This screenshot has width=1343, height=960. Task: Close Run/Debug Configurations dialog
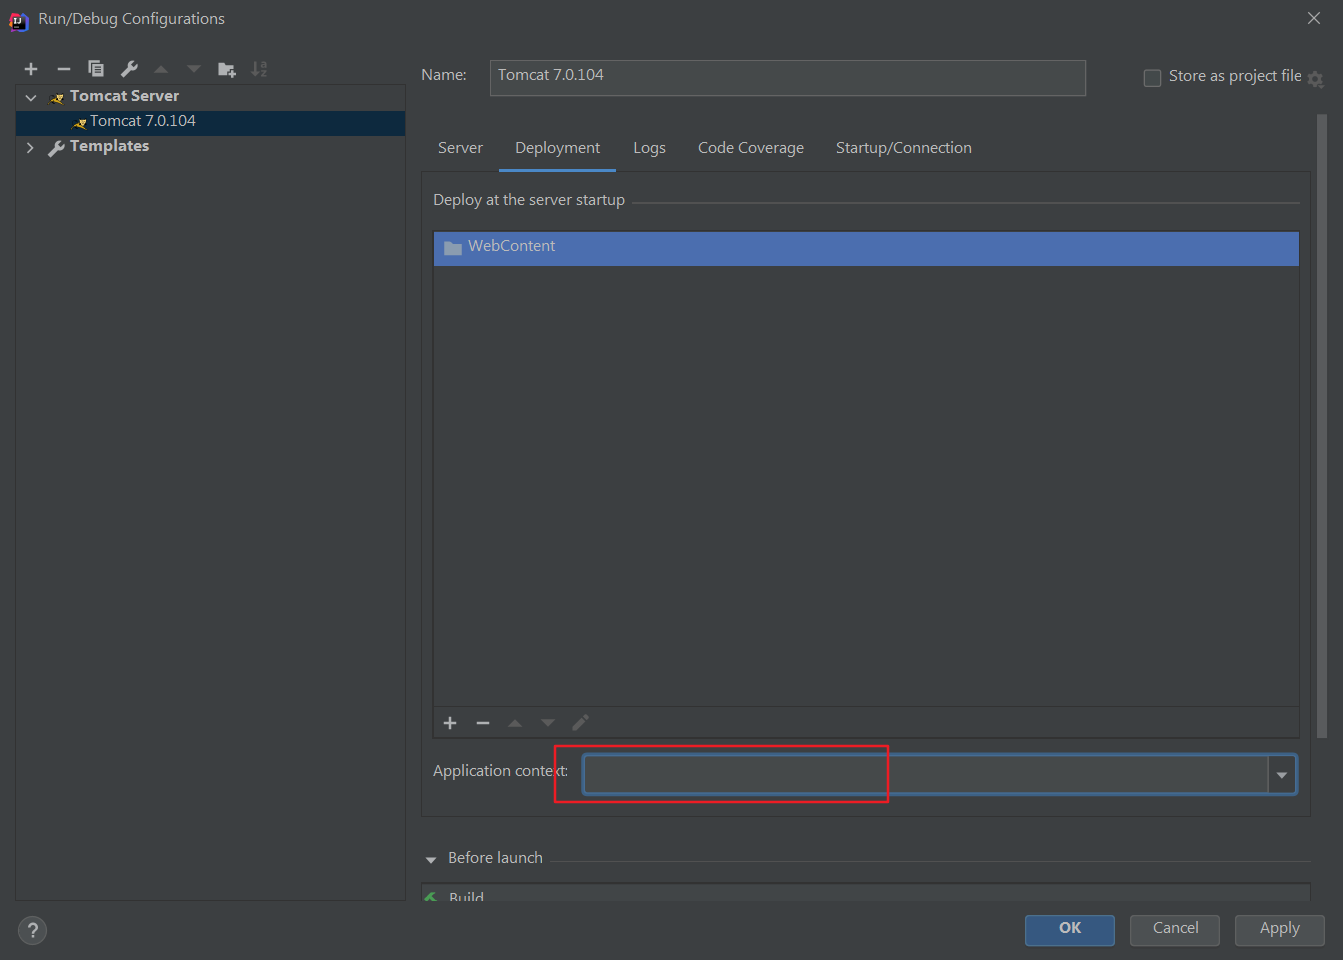pyautogui.click(x=1314, y=18)
